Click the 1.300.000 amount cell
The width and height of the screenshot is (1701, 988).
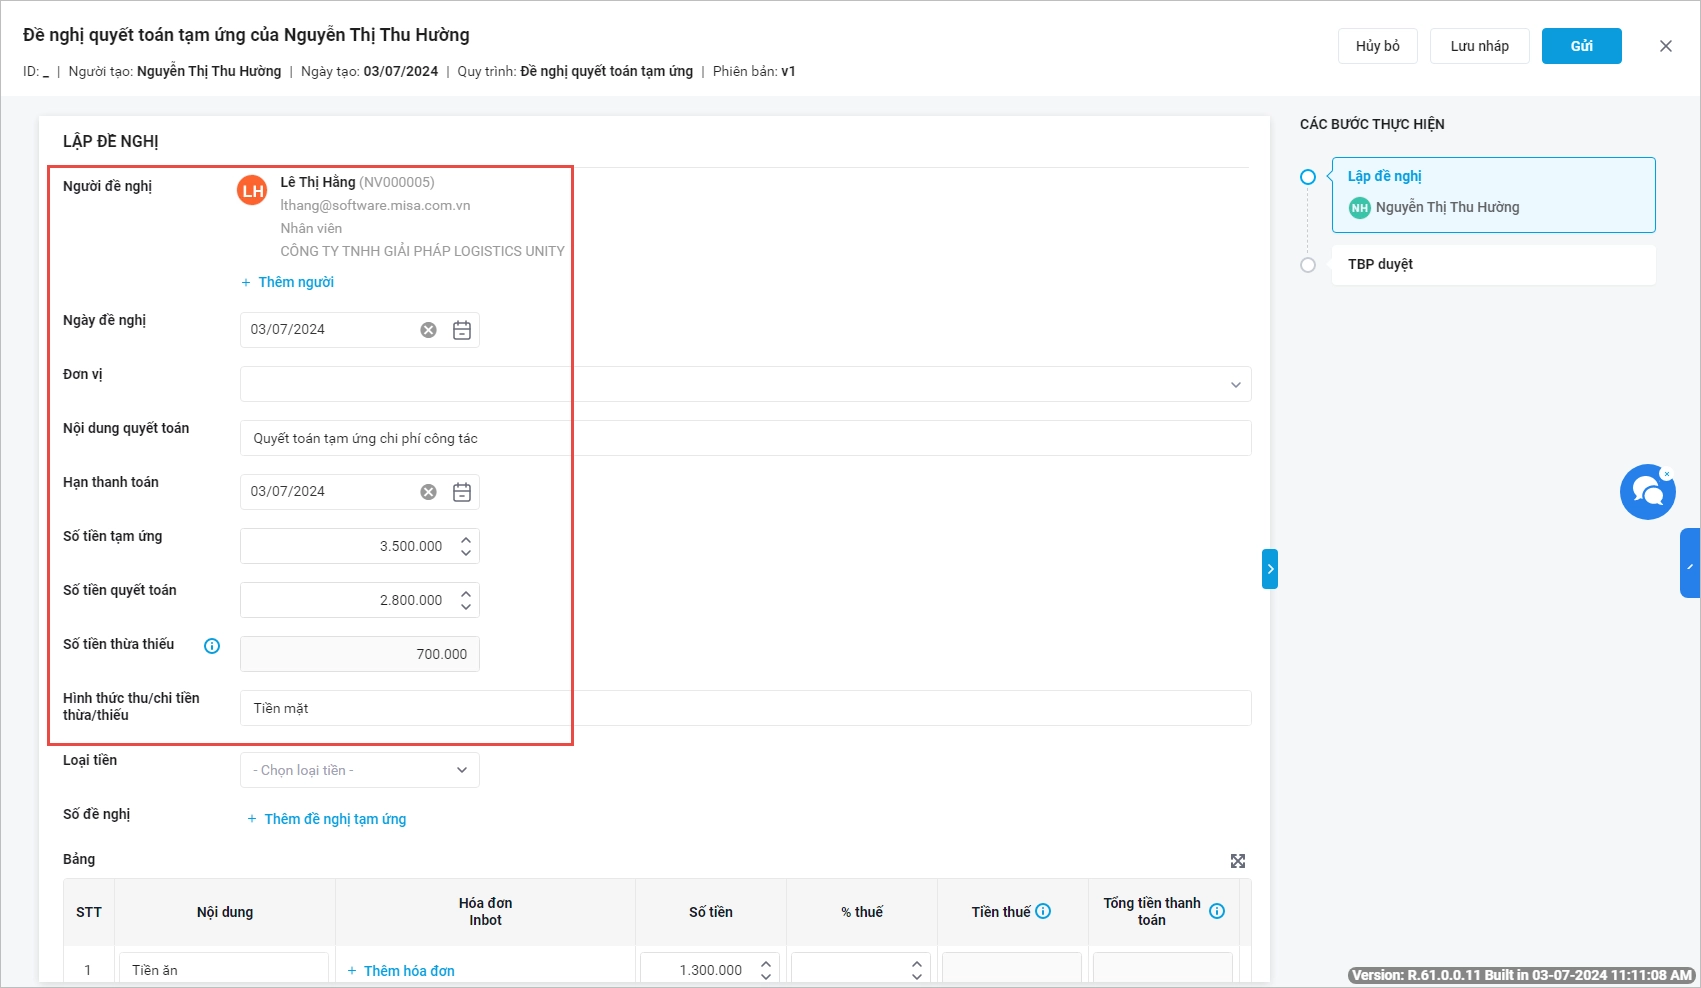710,969
